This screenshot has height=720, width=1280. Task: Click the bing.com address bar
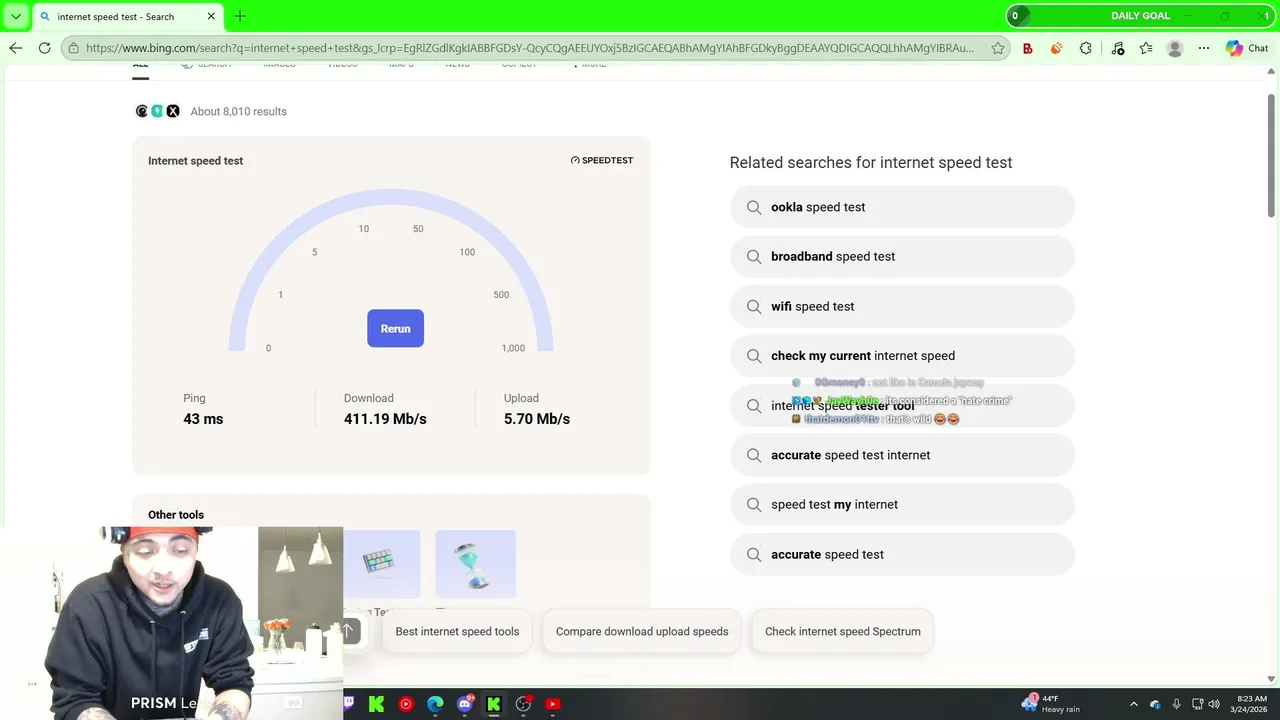(529, 48)
